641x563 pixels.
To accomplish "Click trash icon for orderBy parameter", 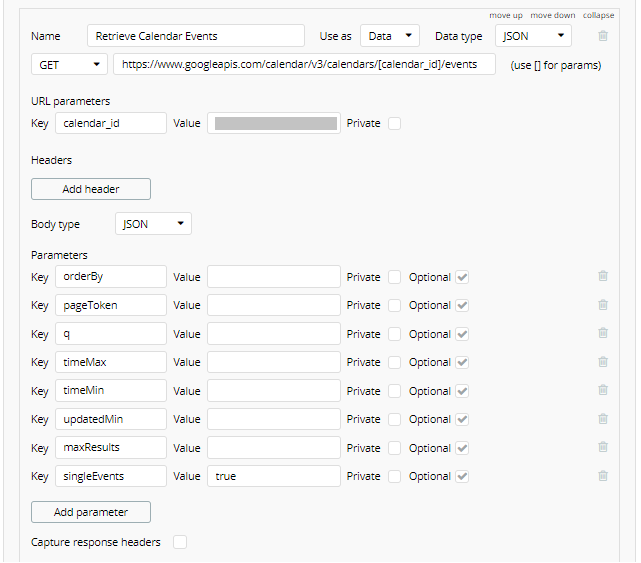I will [x=602, y=277].
